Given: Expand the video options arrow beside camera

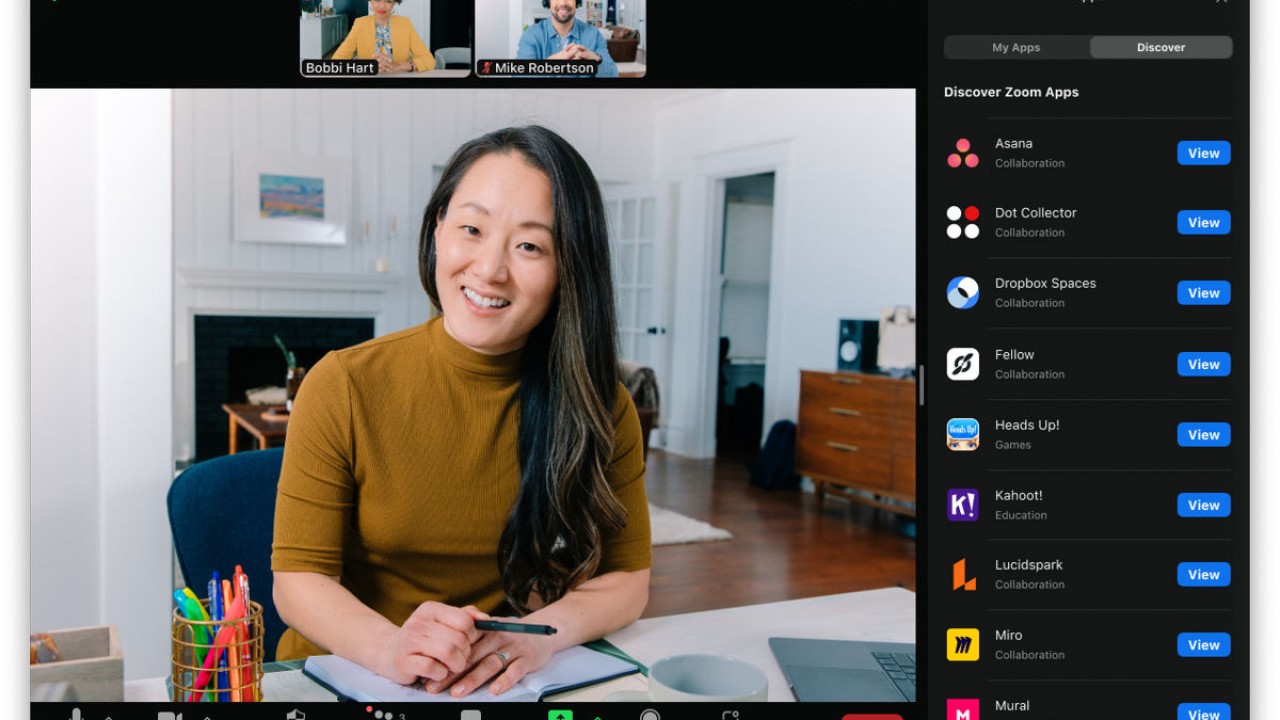Looking at the screenshot, I should tap(207, 716).
